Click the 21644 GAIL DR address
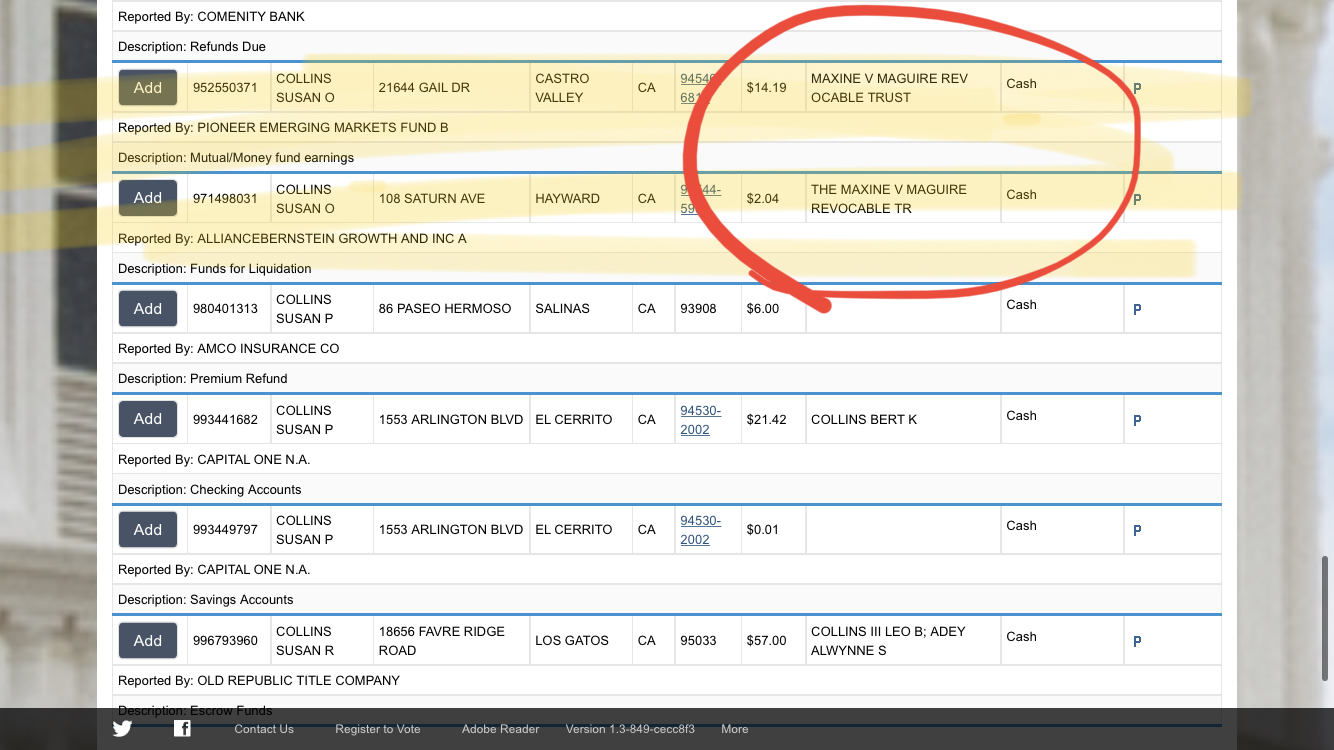 (x=424, y=88)
